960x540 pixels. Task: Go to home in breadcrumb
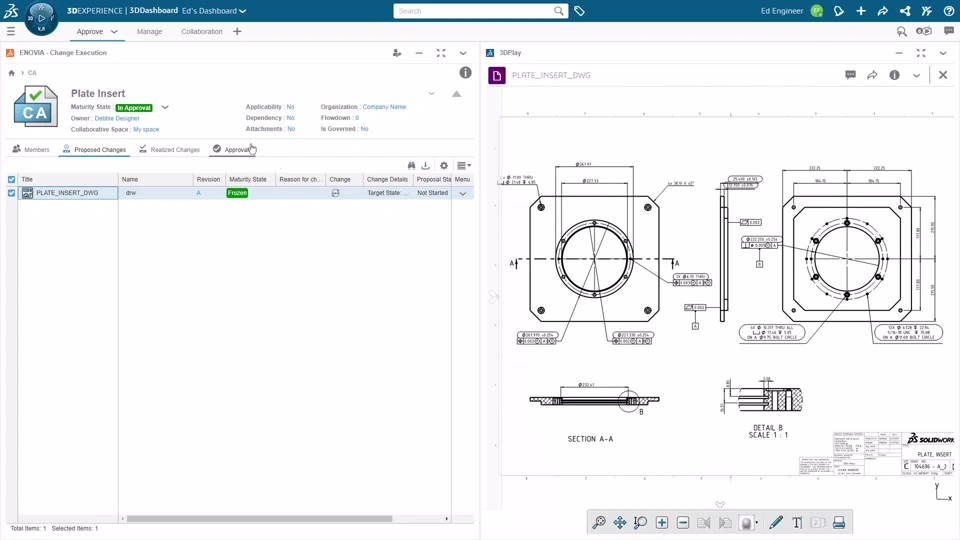12,73
